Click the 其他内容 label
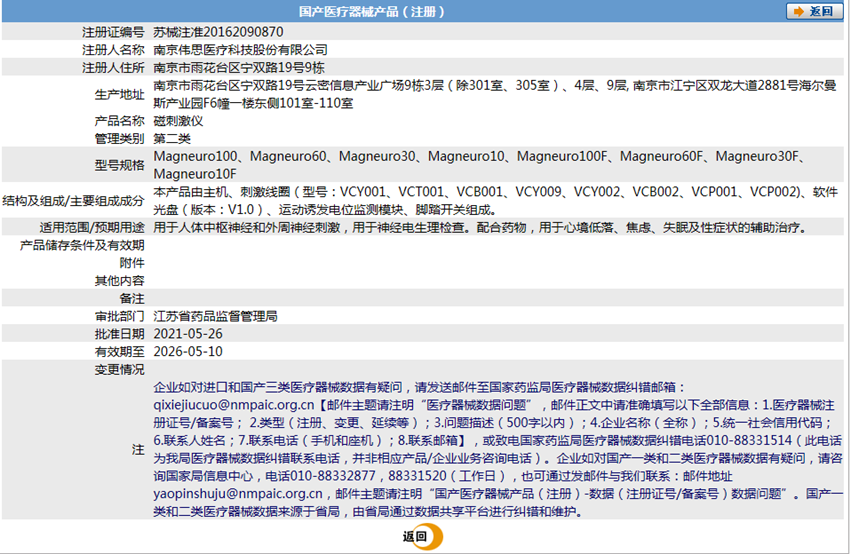850x554 pixels. [119, 281]
